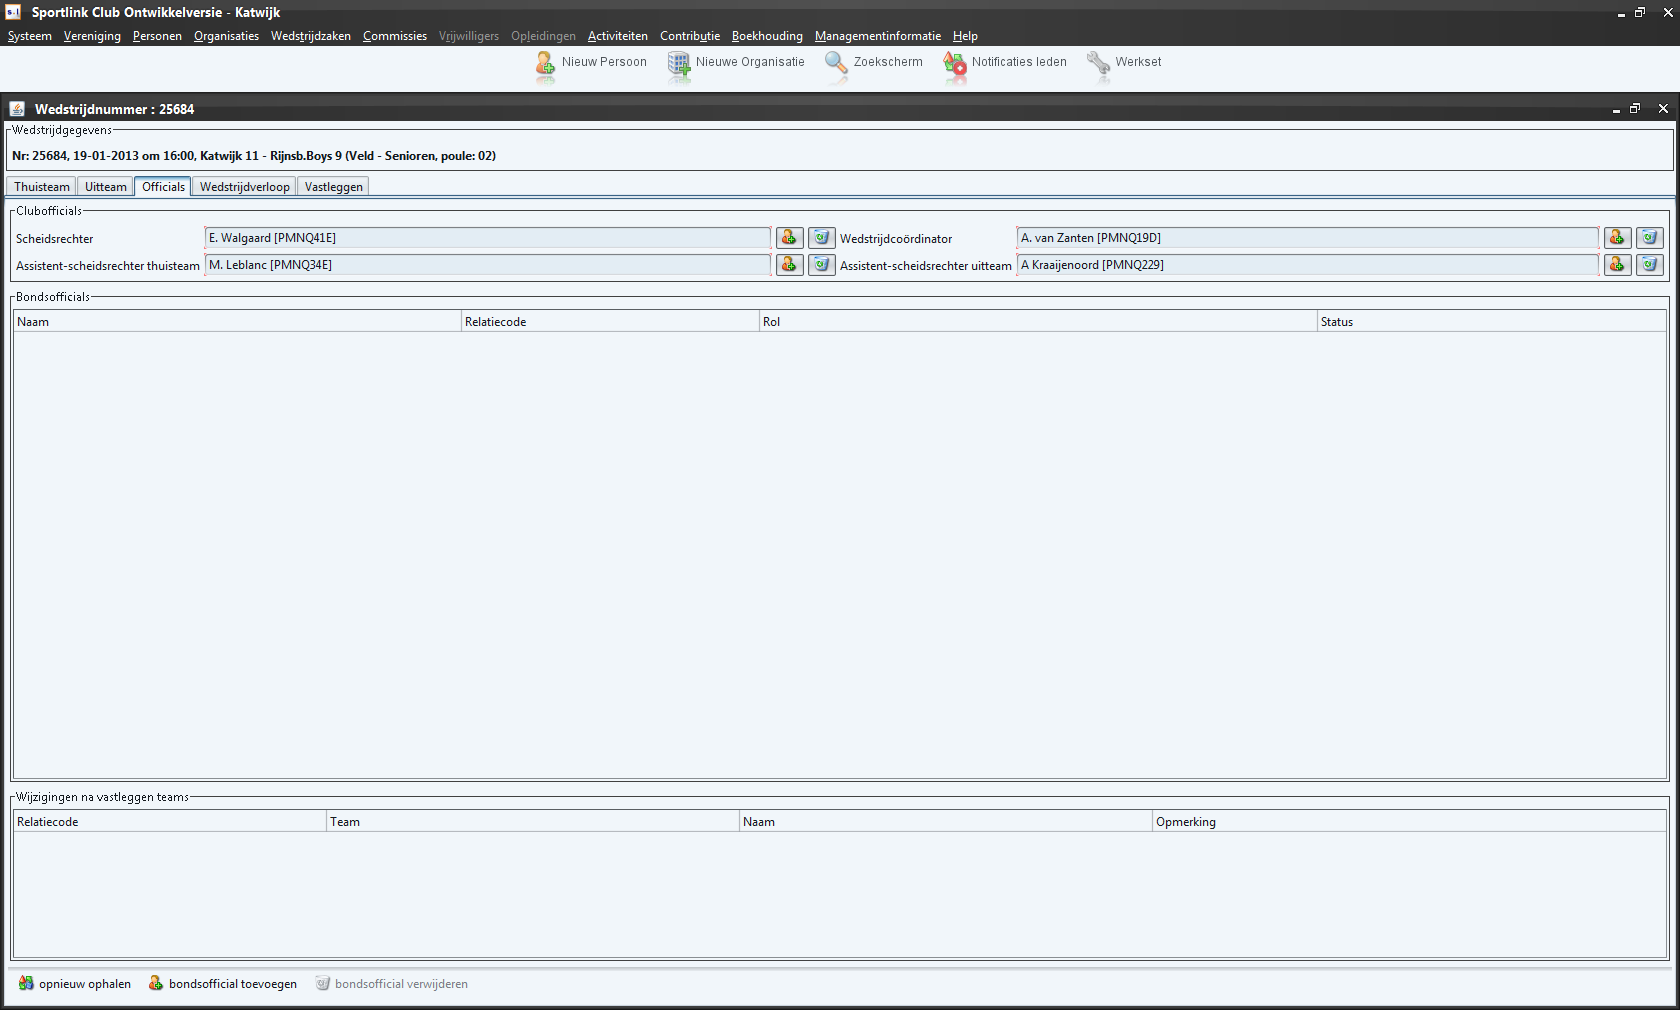Open the Wedstrijdzaken menu
This screenshot has width=1680, height=1010.
[x=311, y=36]
